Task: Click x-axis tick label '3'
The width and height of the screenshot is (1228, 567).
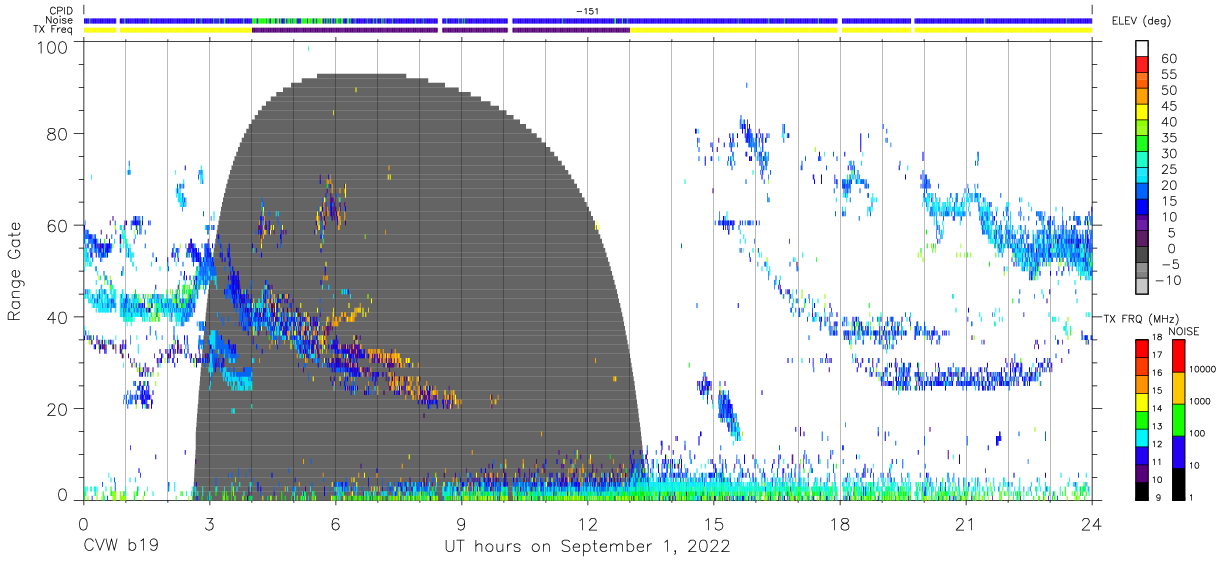Action: click(209, 524)
